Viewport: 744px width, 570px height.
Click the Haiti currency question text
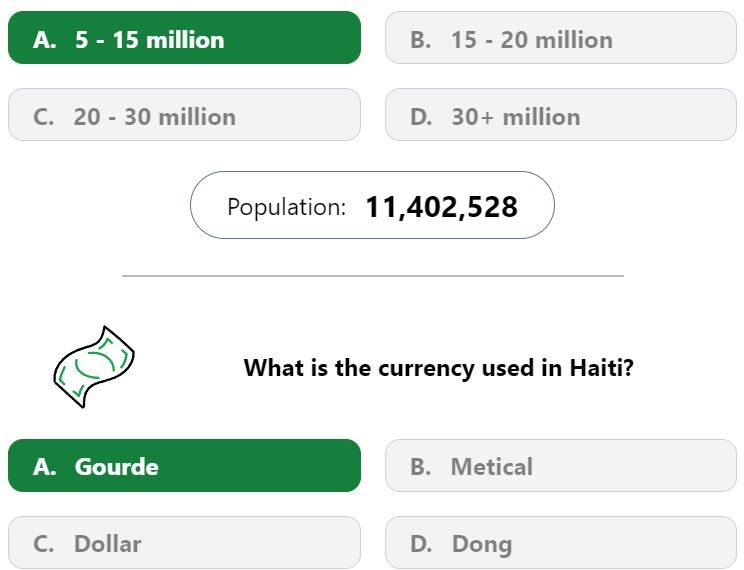tap(438, 368)
